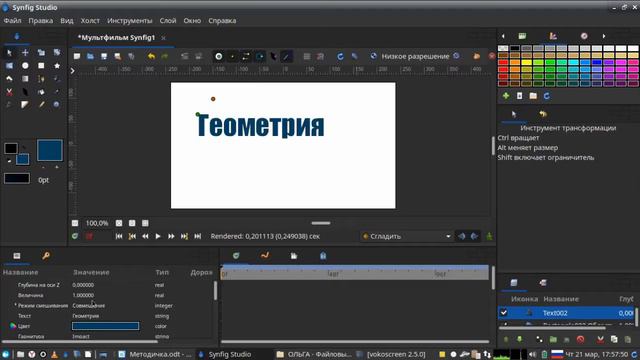Toggle handle display for position ducks

[x=219, y=56]
